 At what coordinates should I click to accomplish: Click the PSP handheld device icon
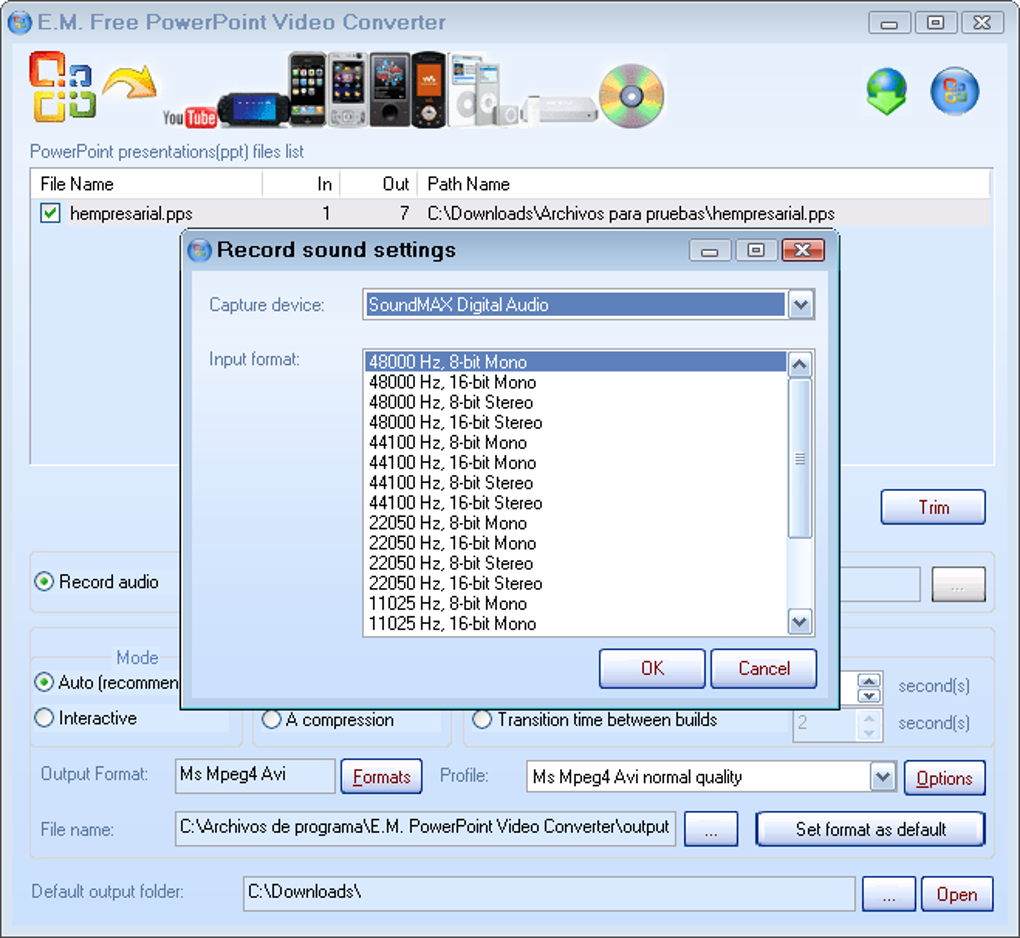[254, 109]
